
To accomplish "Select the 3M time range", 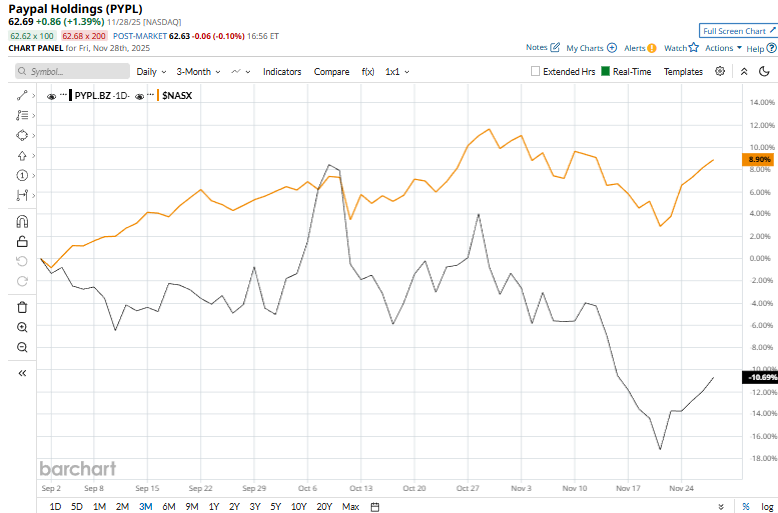I will (145, 507).
